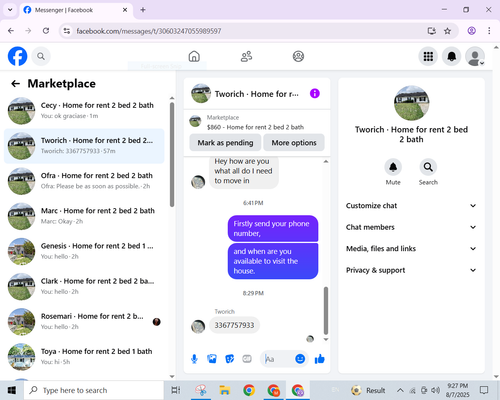The height and width of the screenshot is (400, 500).
Task: Click the Facebook logo icon
Action: (17, 56)
